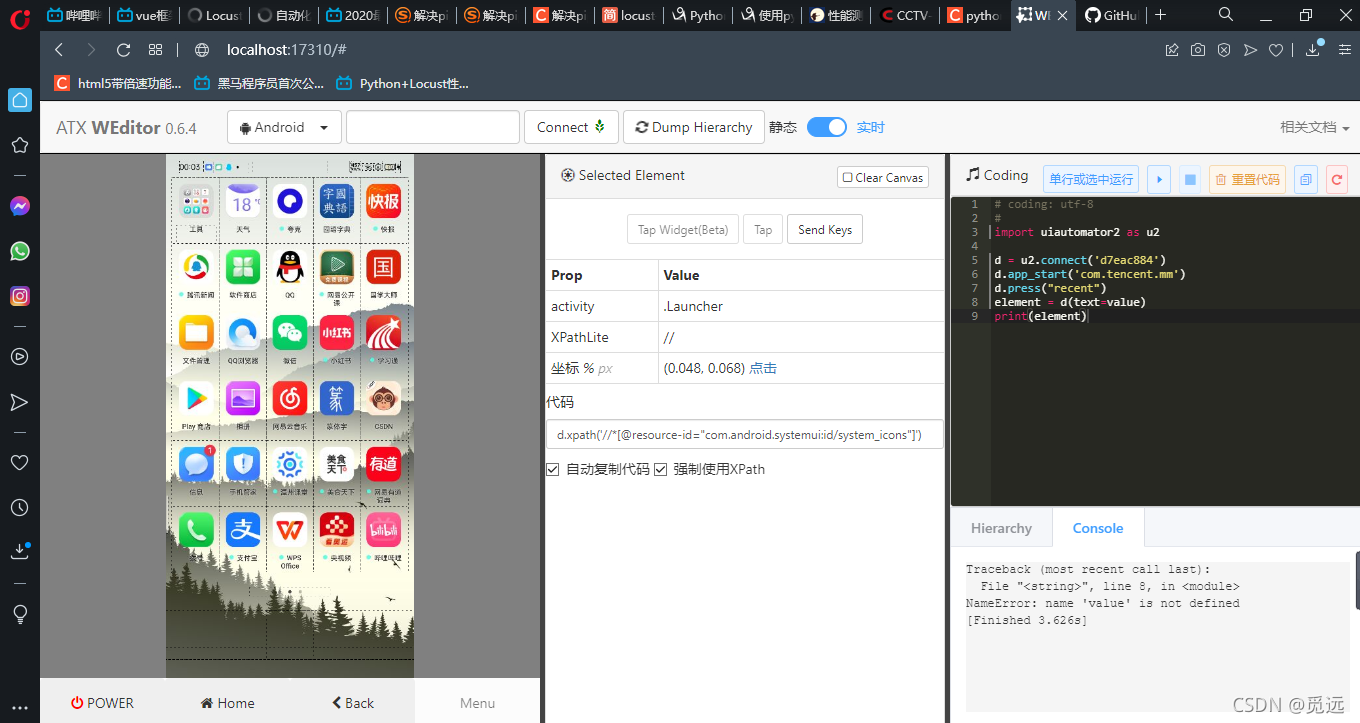
Task: Open the green Phone dialer icon
Action: pos(196,529)
